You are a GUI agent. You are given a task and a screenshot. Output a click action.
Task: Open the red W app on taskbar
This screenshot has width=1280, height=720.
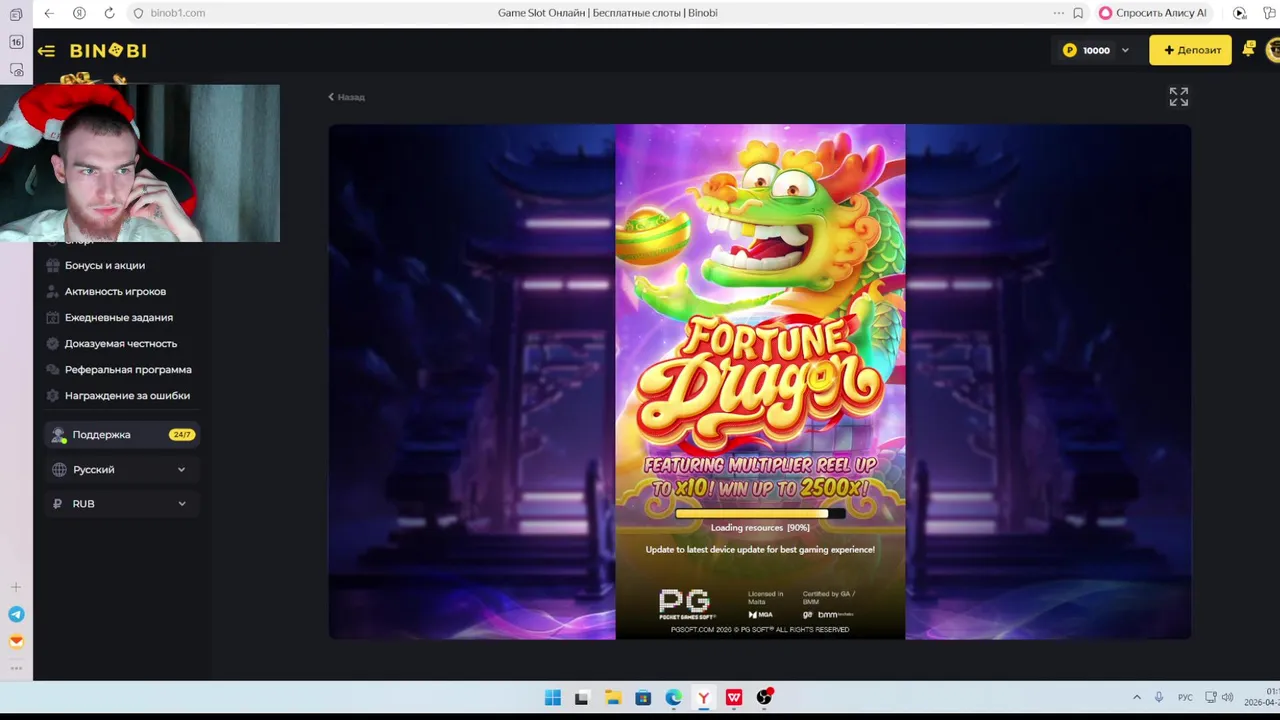point(734,698)
